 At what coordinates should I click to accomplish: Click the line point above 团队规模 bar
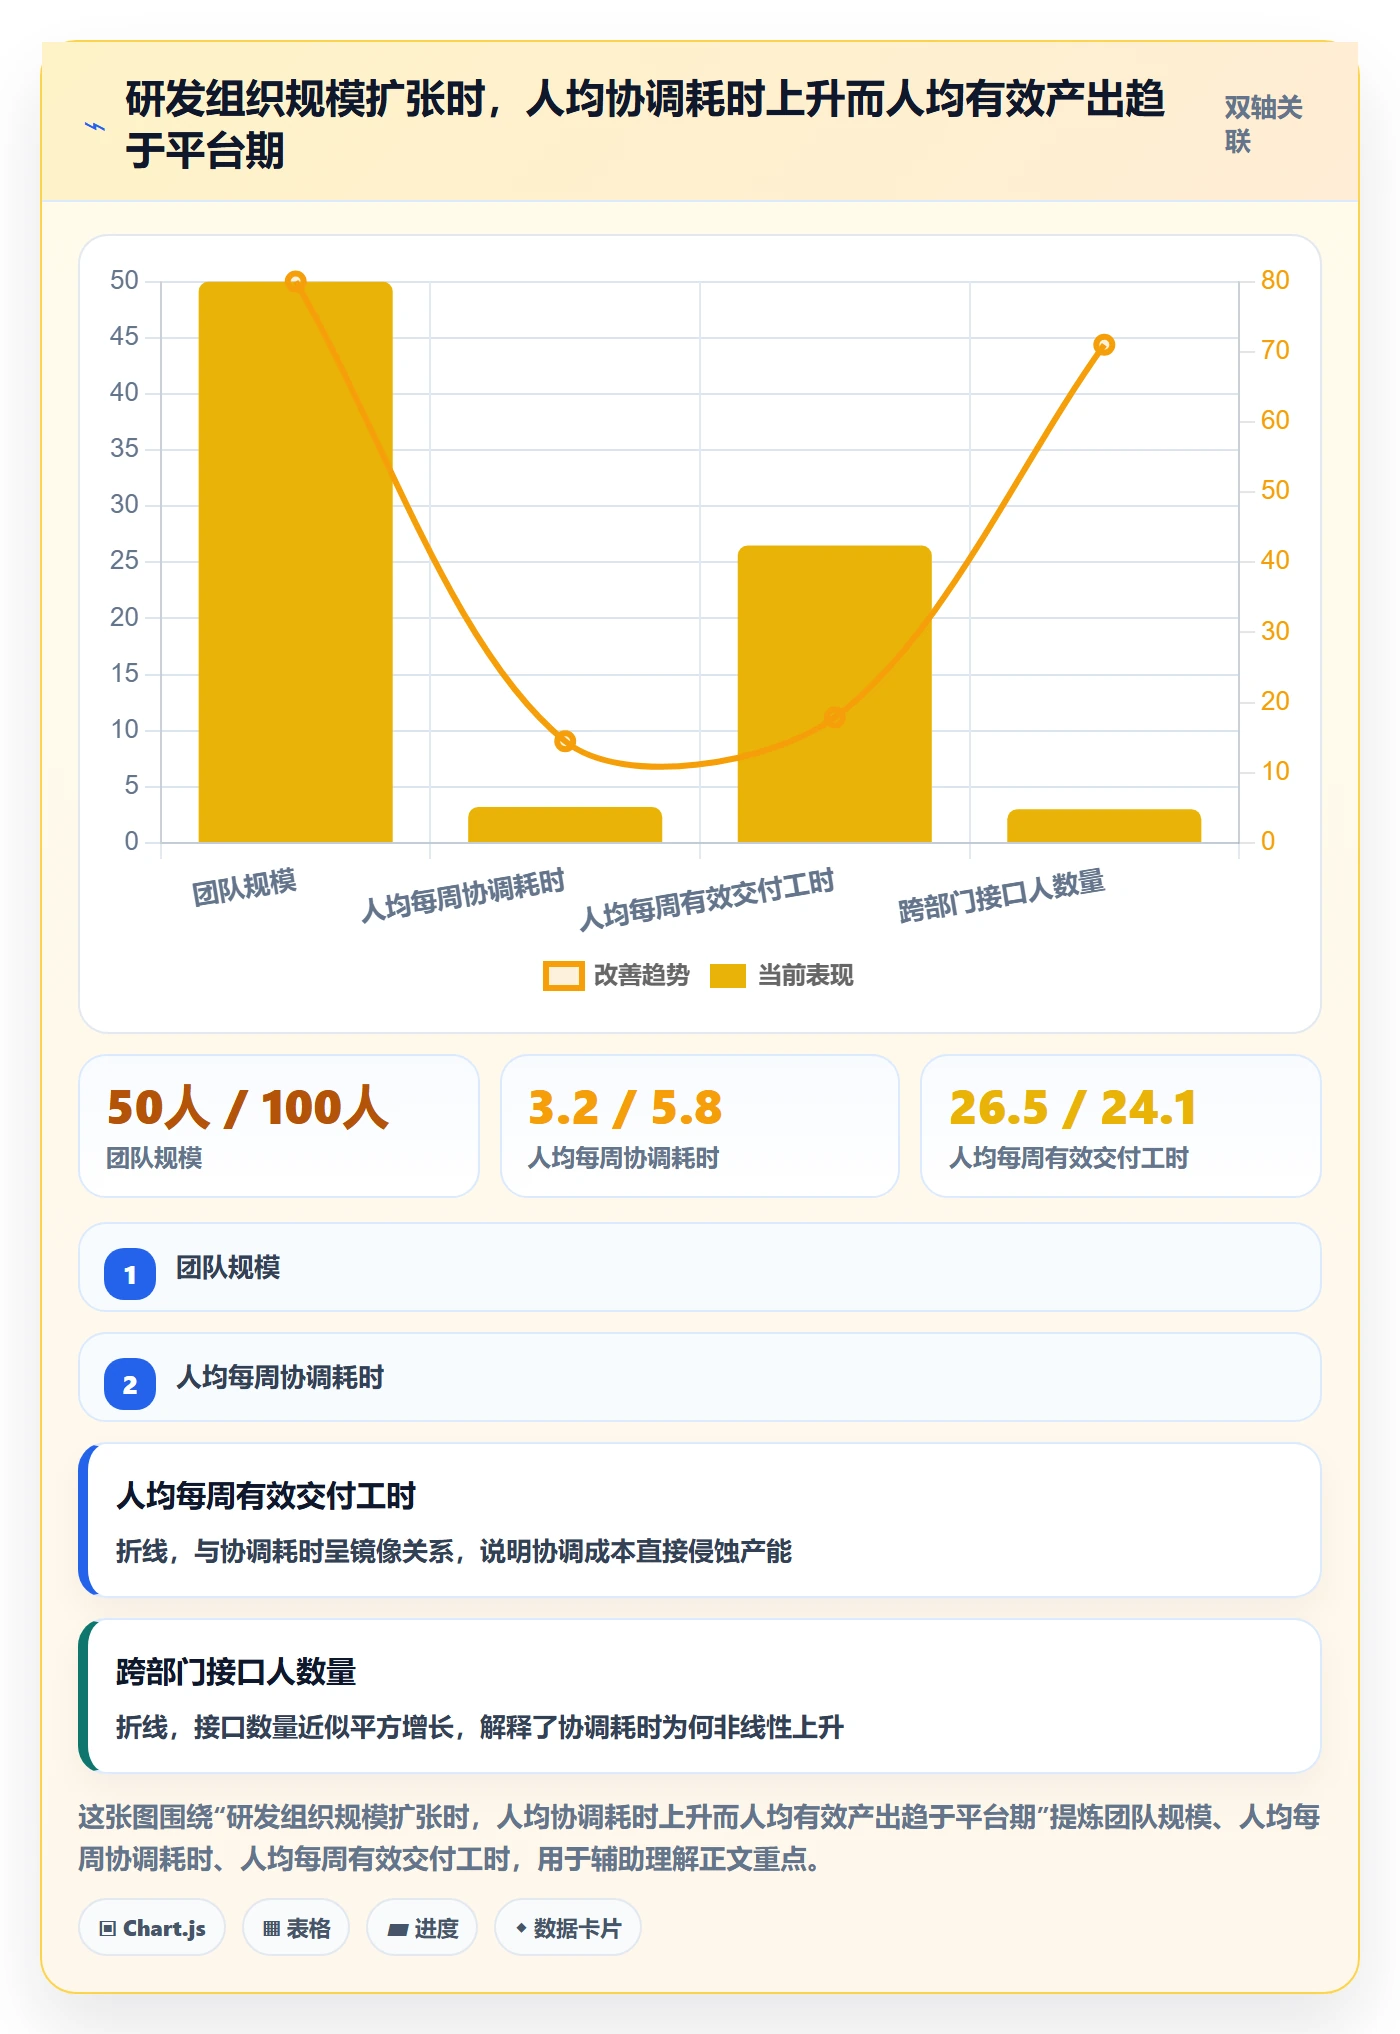[x=296, y=282]
